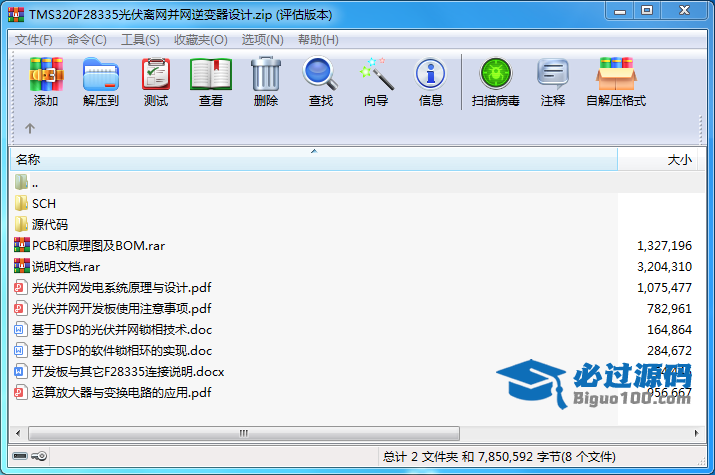This screenshot has height=475, width=715.
Task: Open the 文件(F) menu
Action: [34, 40]
